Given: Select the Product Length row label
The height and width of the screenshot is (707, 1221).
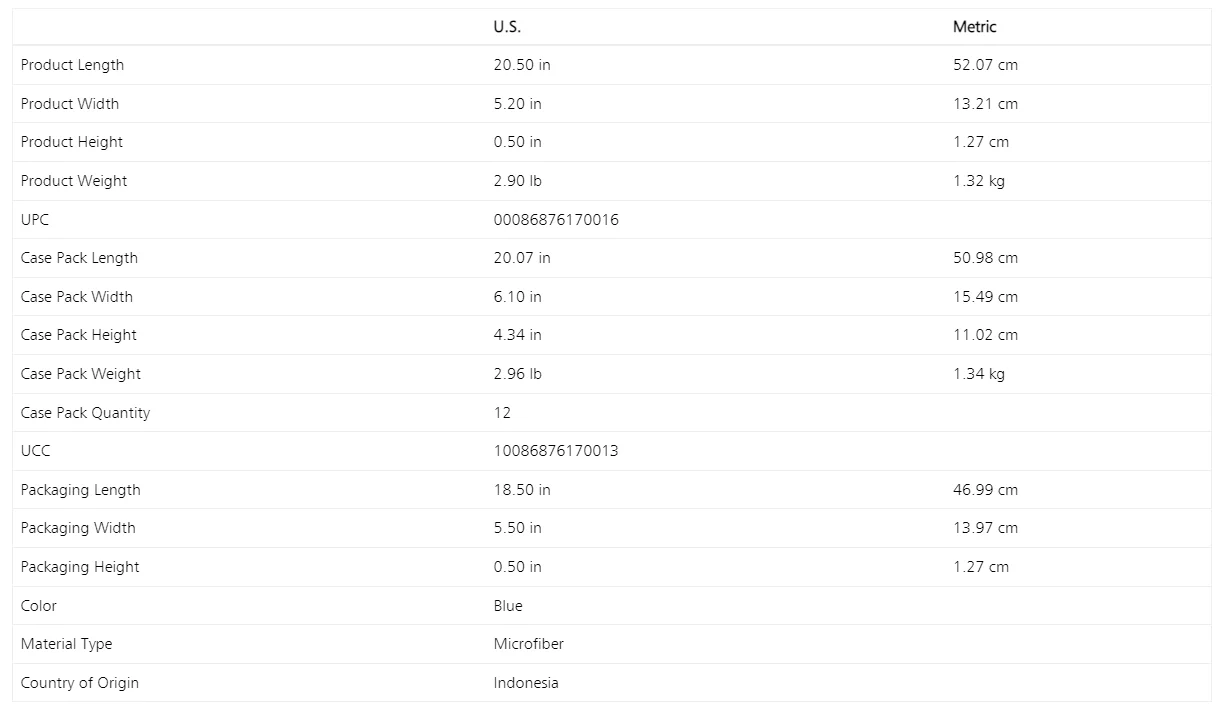Looking at the screenshot, I should point(72,65).
